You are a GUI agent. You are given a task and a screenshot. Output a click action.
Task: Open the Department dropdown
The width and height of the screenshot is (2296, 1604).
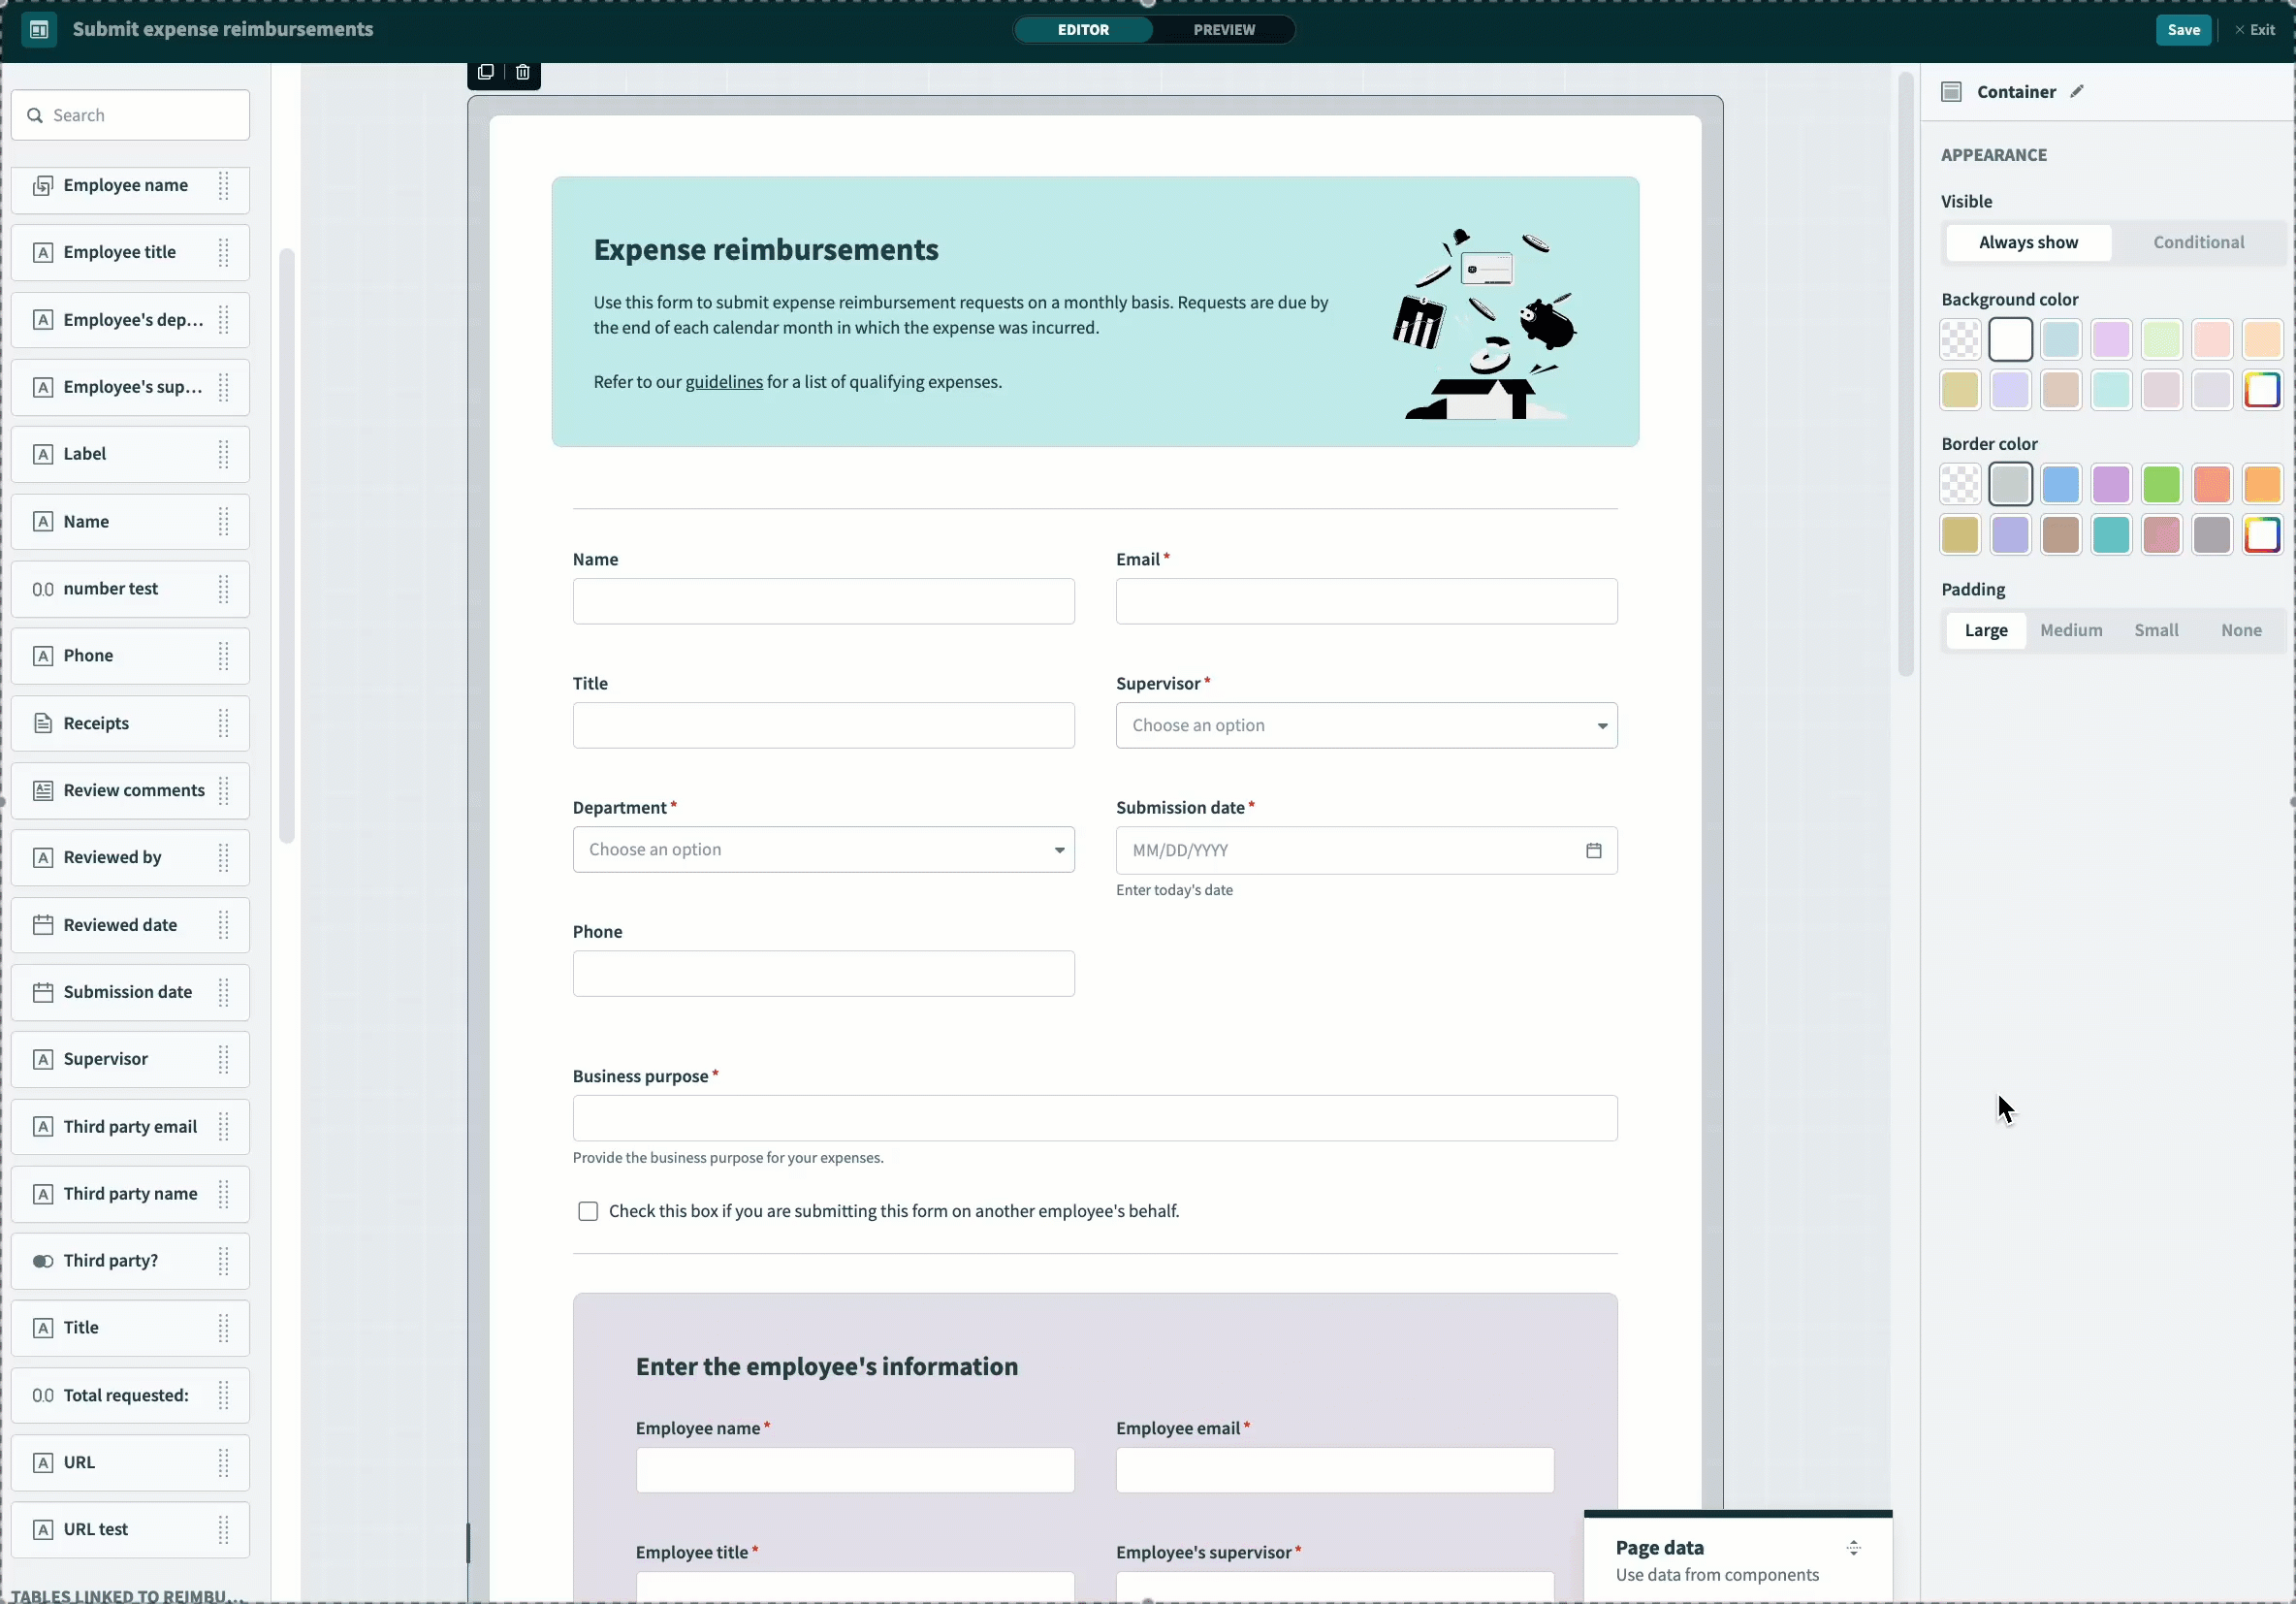click(x=823, y=849)
